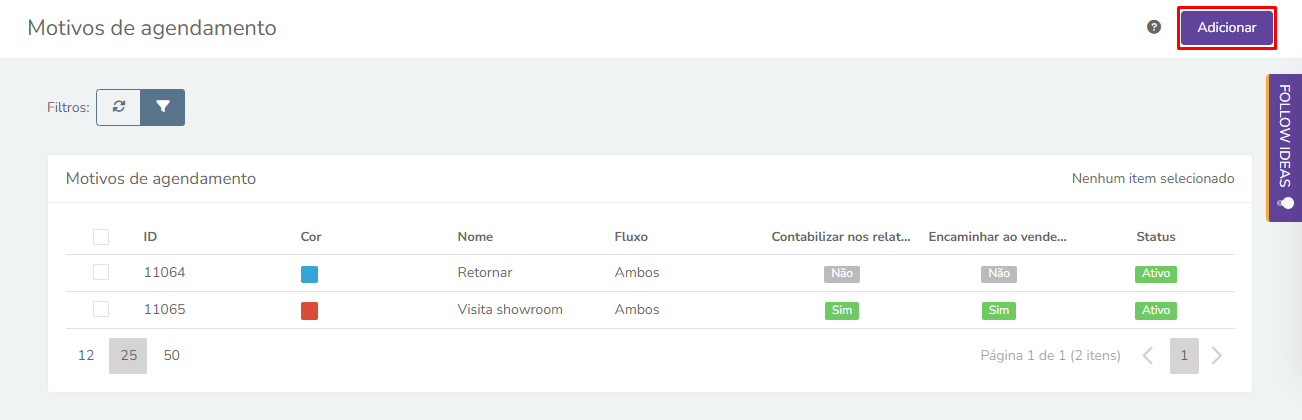Click the red color swatch for Visita showroom
Viewport: 1302px width, 420px height.
click(310, 311)
